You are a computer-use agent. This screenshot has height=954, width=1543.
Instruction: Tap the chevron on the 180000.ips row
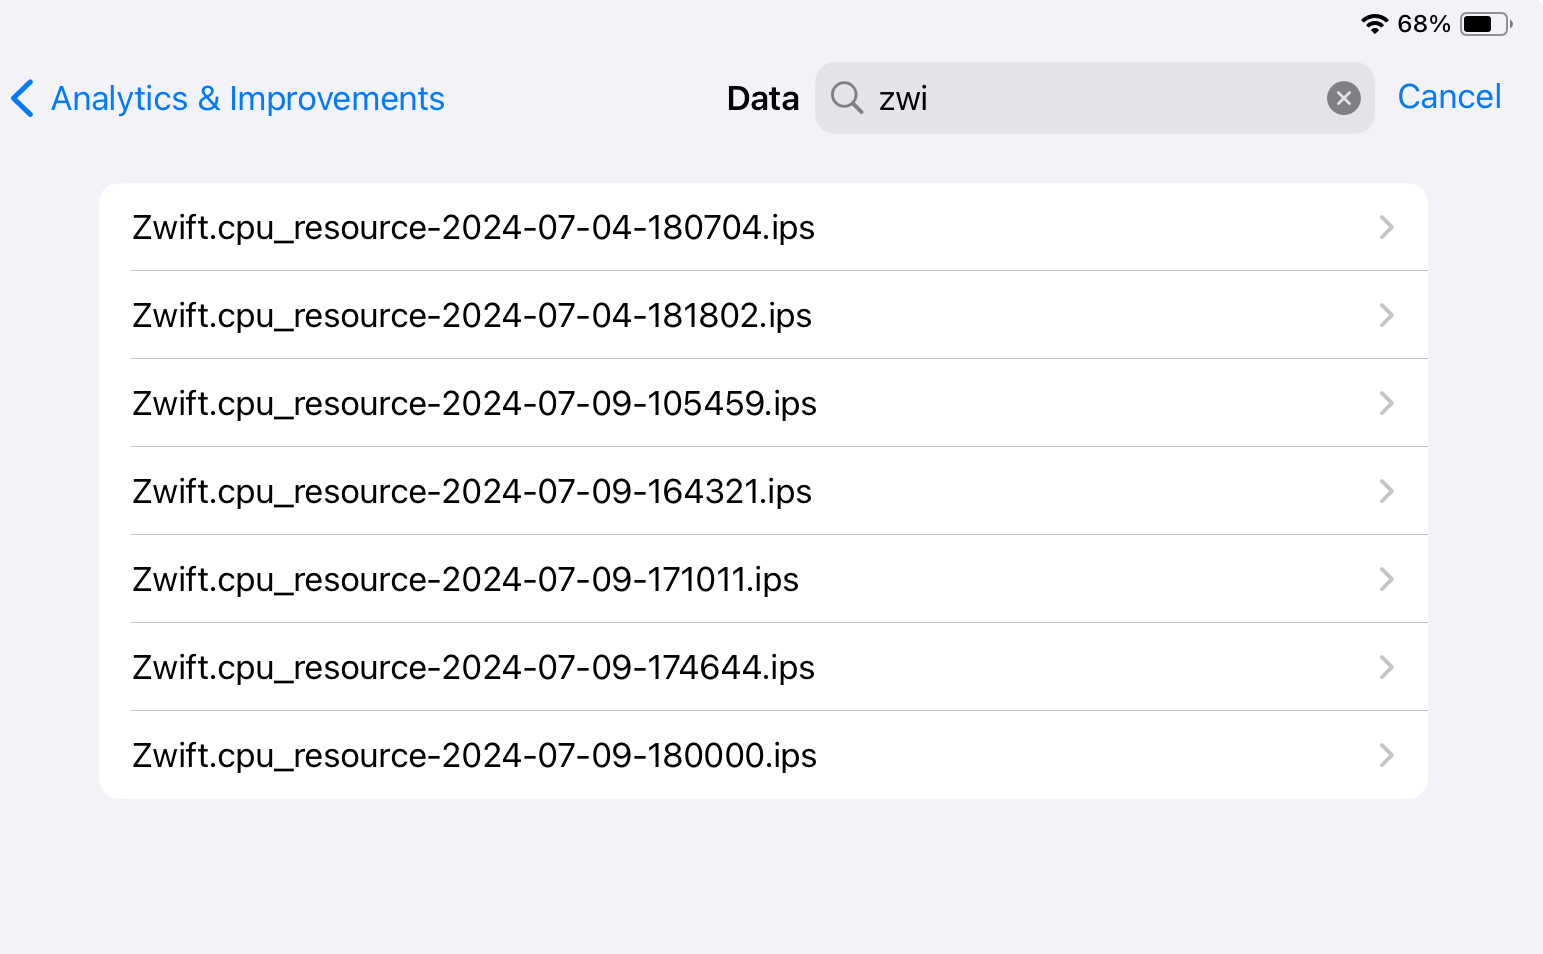(x=1386, y=756)
